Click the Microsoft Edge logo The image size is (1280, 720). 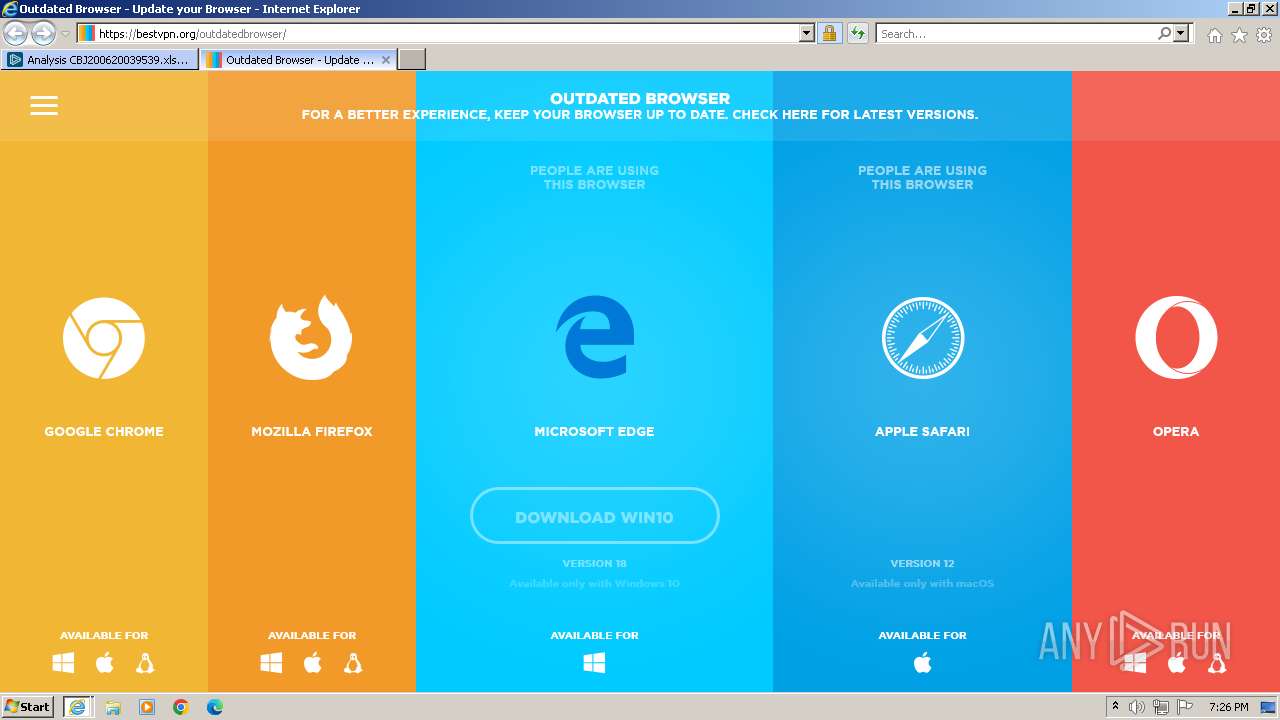click(x=594, y=337)
